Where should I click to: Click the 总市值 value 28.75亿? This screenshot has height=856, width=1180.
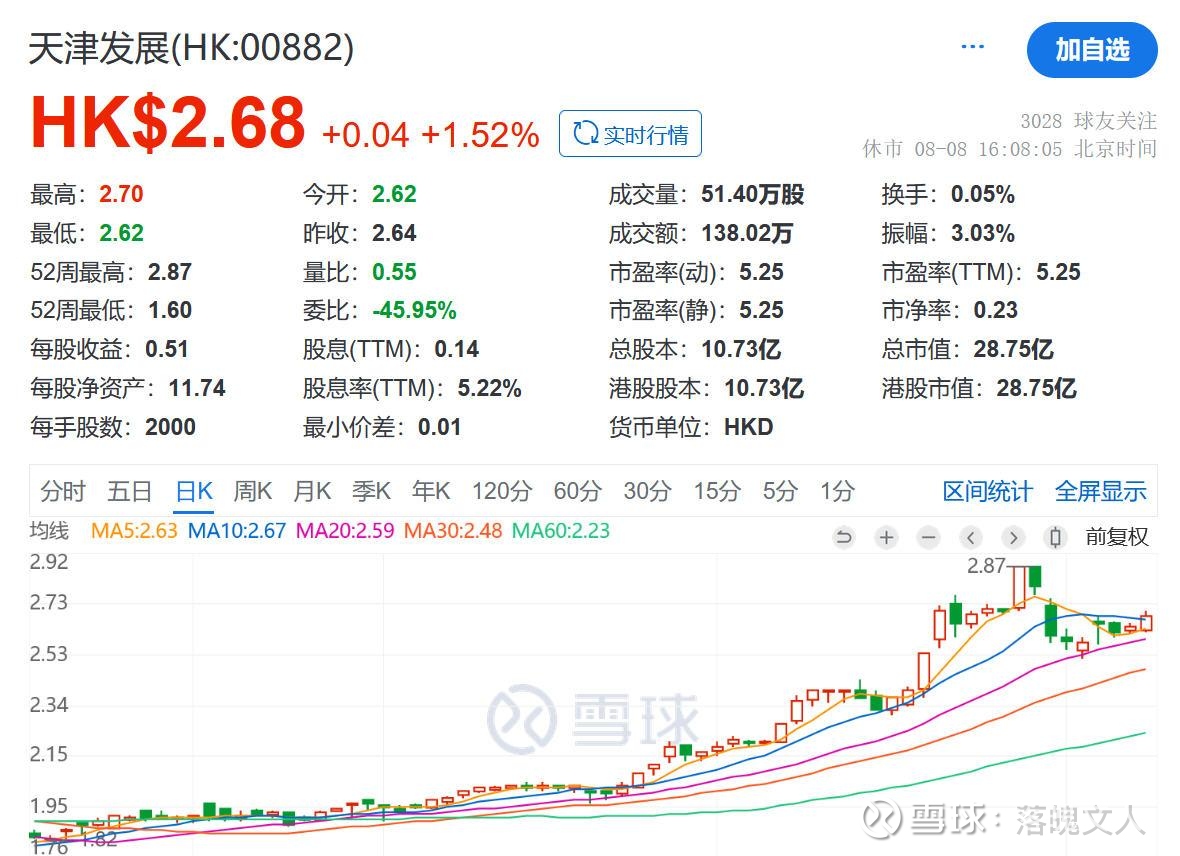(1013, 349)
